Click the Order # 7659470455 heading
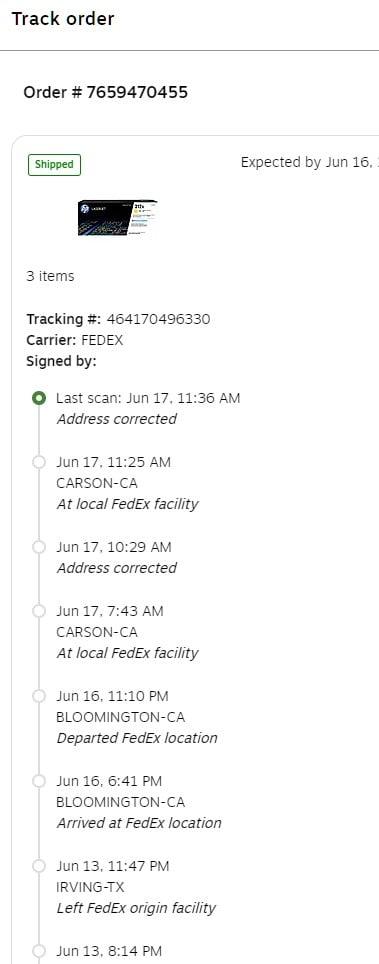This screenshot has height=964, width=379. 105,92
